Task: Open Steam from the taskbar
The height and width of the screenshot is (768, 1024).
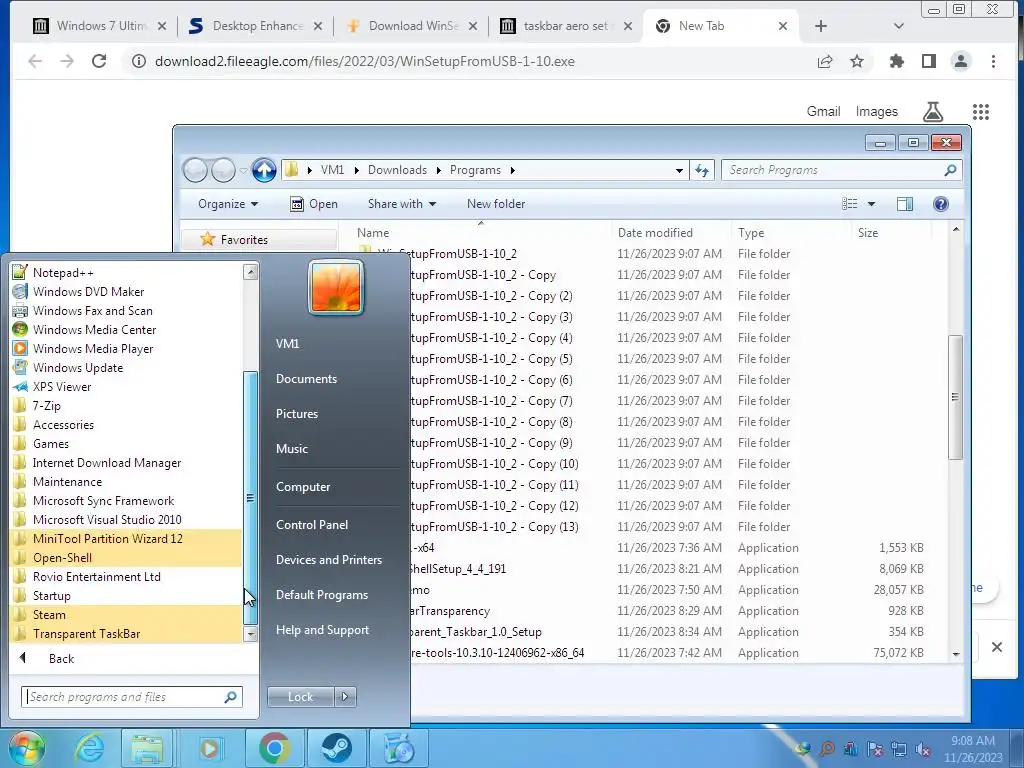Action: pyautogui.click(x=336, y=748)
